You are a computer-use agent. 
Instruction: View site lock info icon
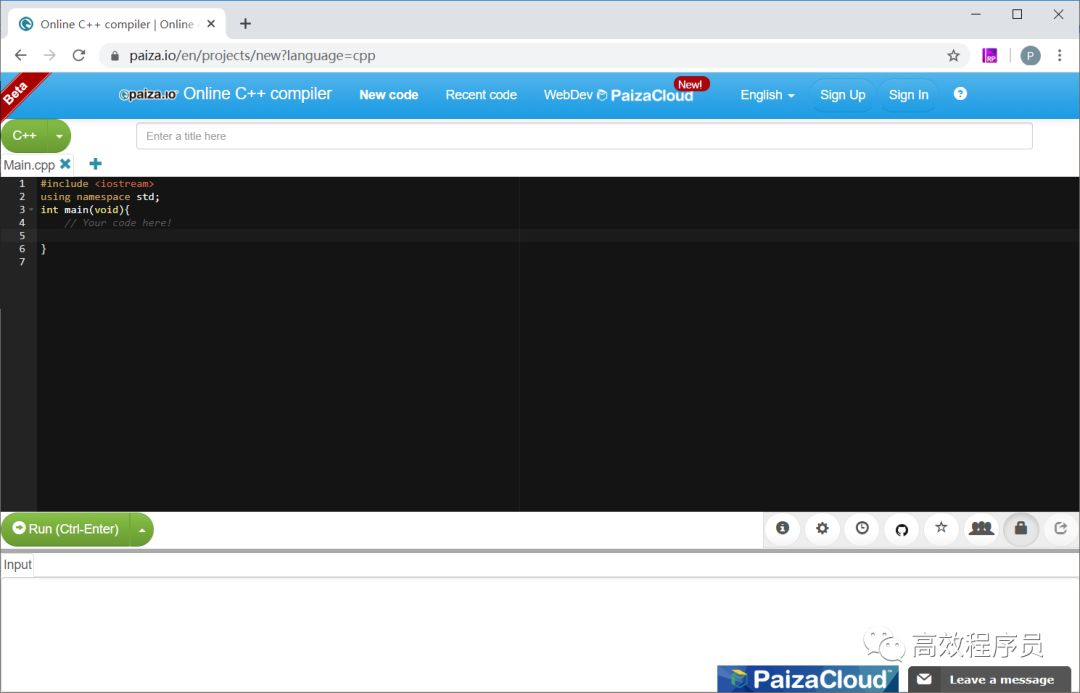click(115, 56)
